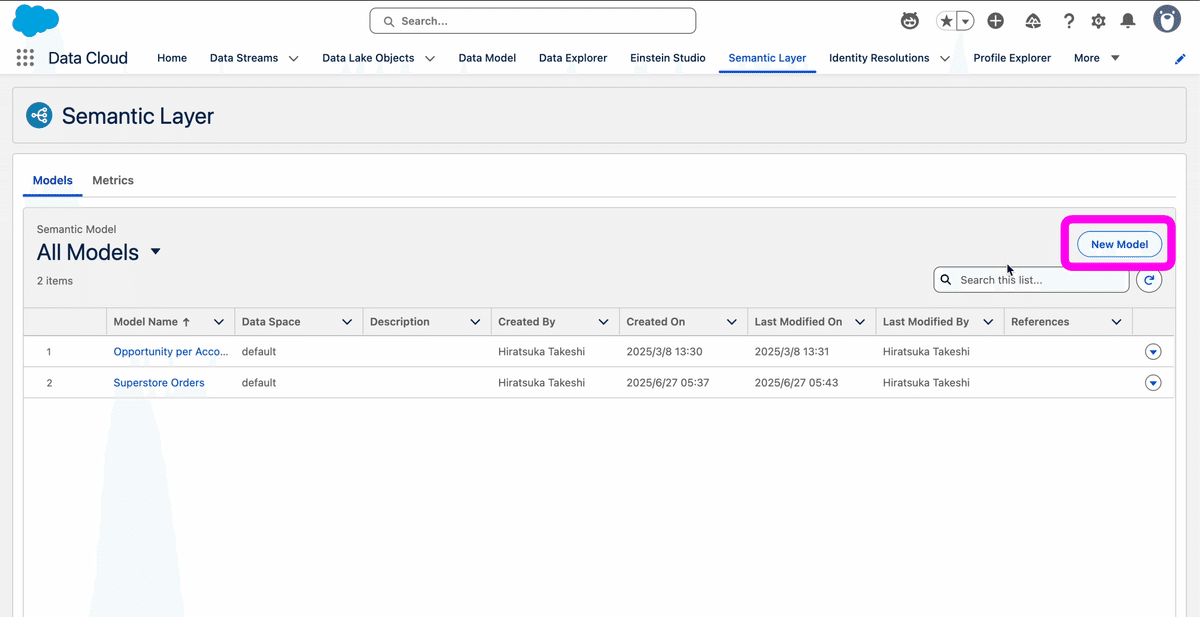The height and width of the screenshot is (617, 1200).
Task: Open the All Models list selector
Action: tap(156, 252)
